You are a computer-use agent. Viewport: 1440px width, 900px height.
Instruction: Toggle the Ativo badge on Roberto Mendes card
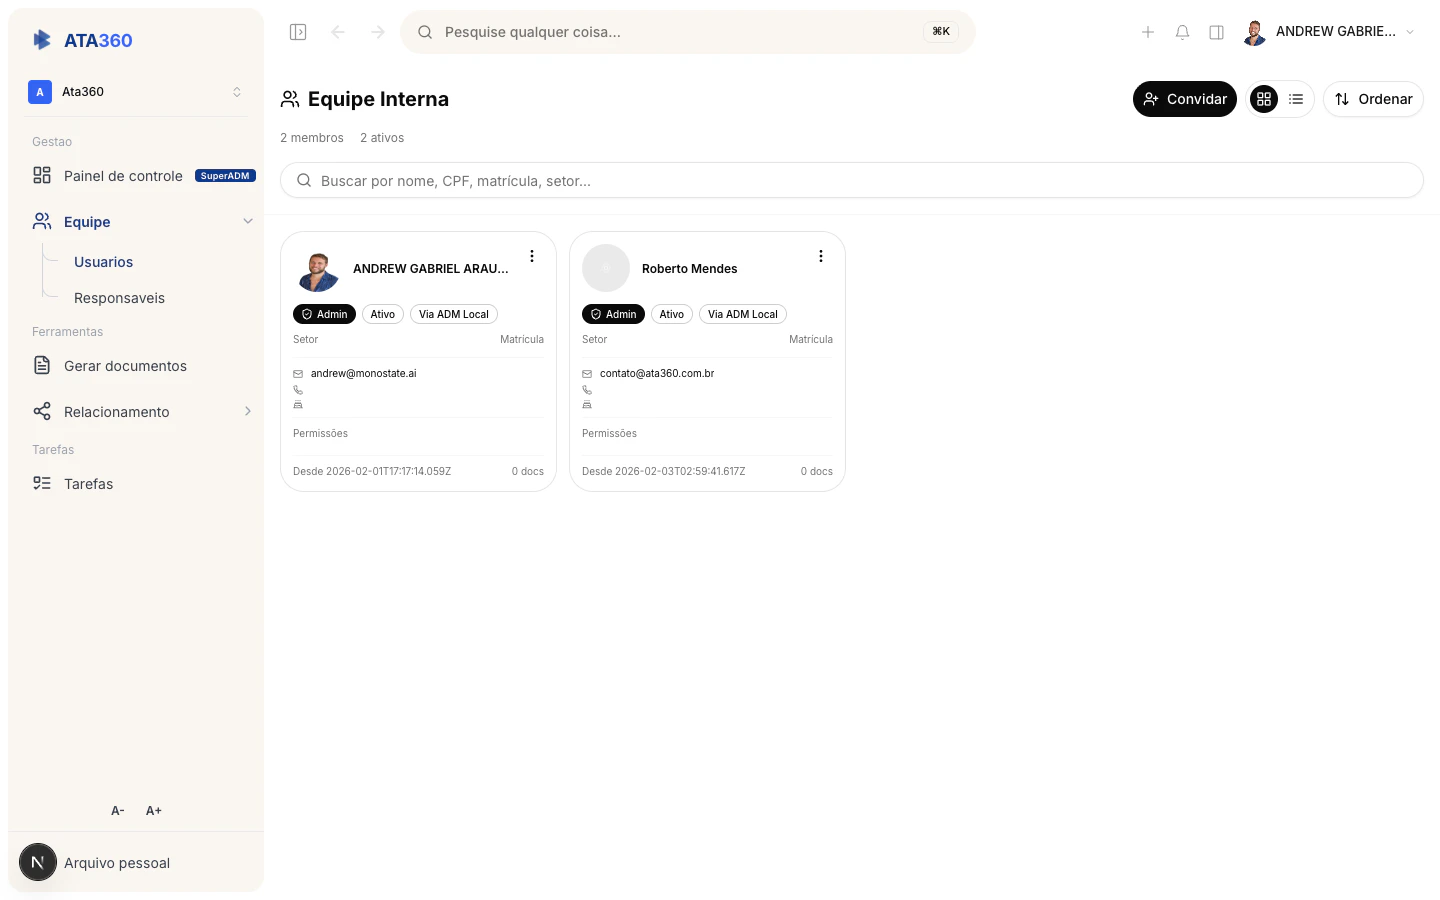[x=671, y=313]
